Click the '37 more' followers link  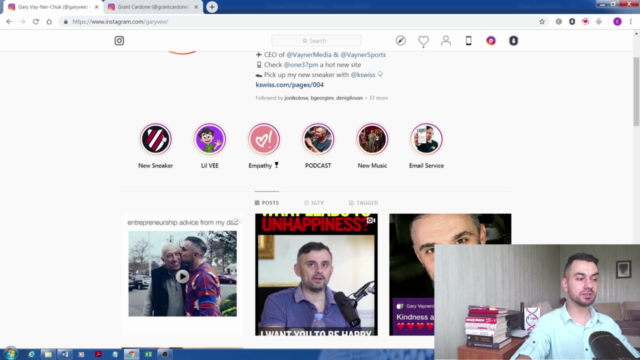378,98
